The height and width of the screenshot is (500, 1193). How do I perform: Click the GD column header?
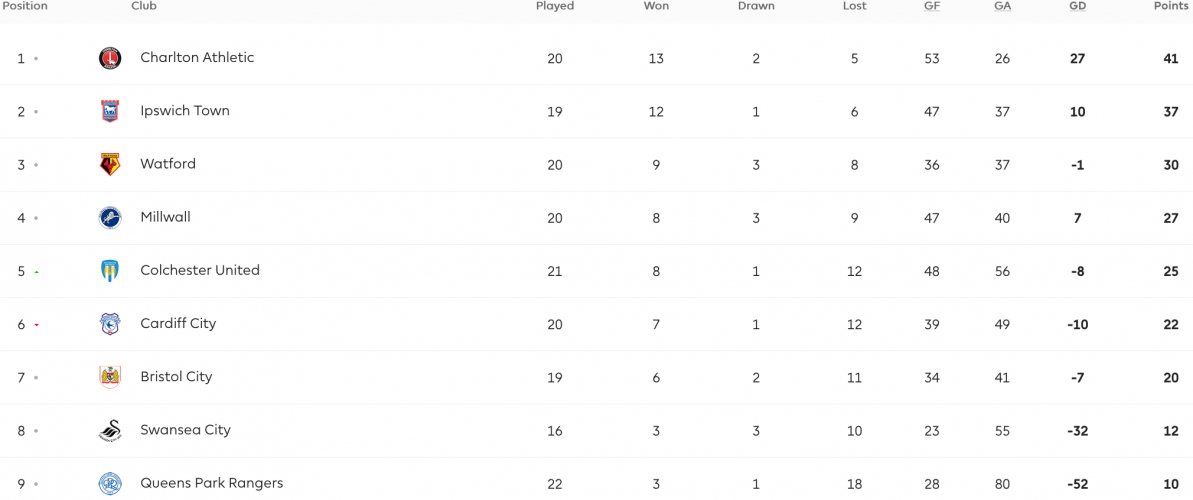pos(1077,6)
